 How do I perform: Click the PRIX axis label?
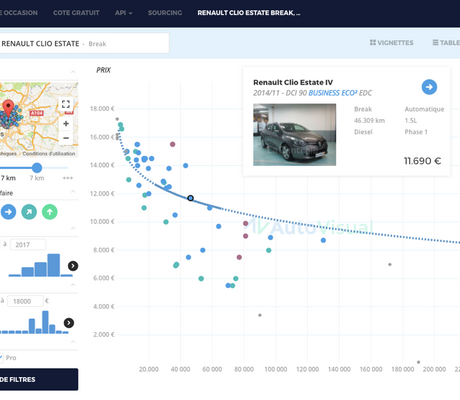[x=103, y=70]
